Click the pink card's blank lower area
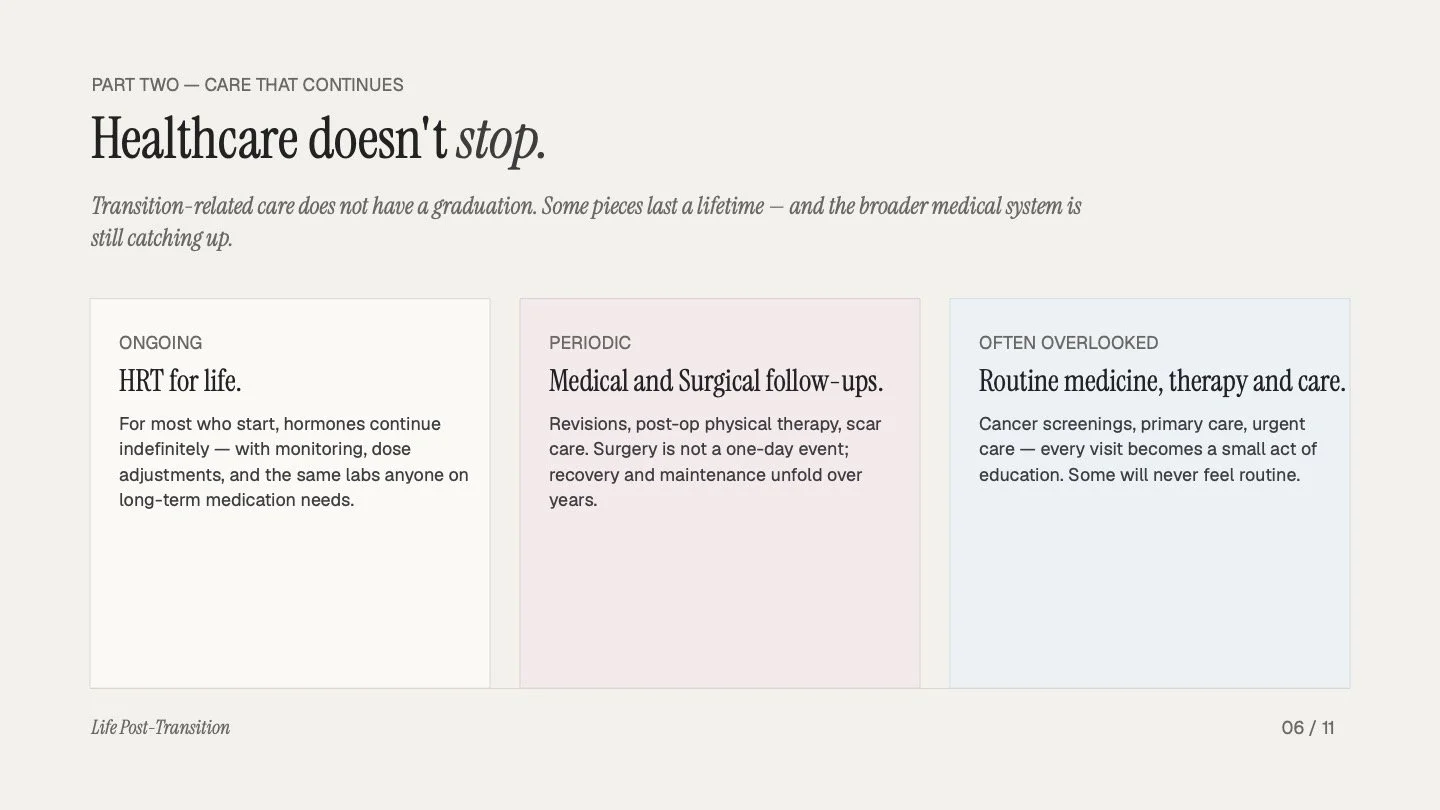Screen dimensions: 1440x810 click(x=720, y=600)
